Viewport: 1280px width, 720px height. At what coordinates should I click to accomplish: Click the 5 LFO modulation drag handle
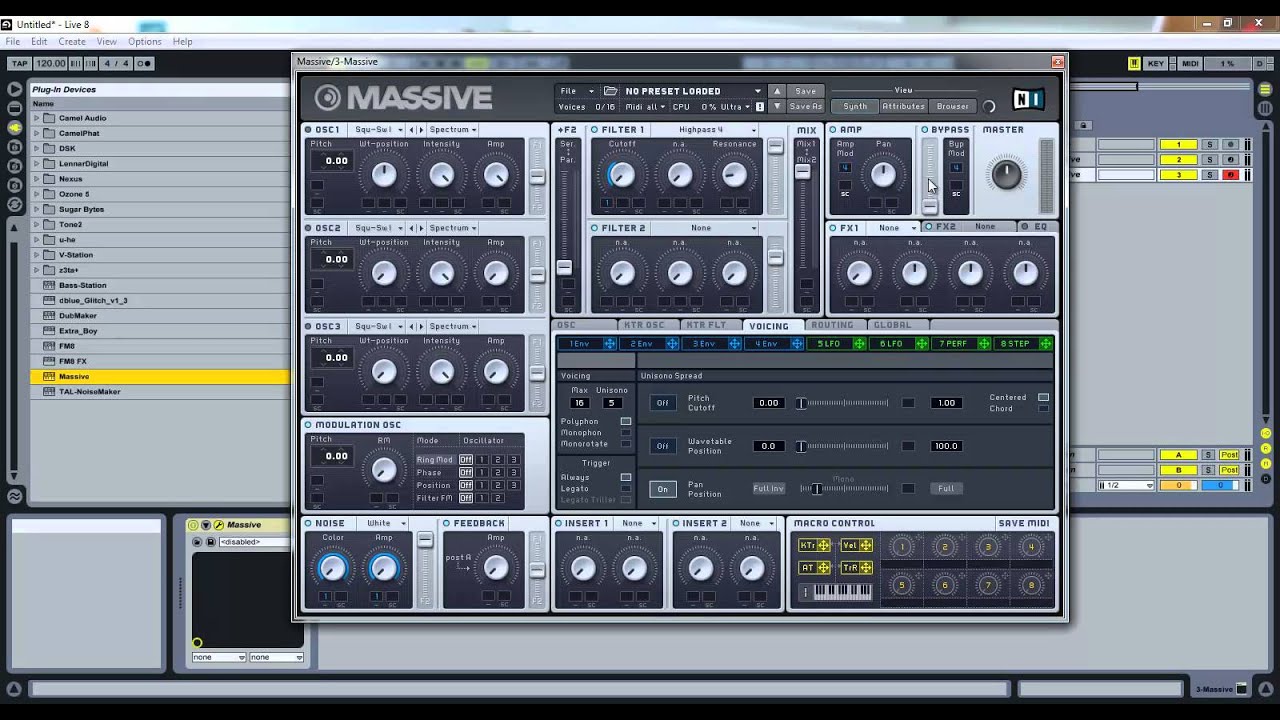click(859, 344)
